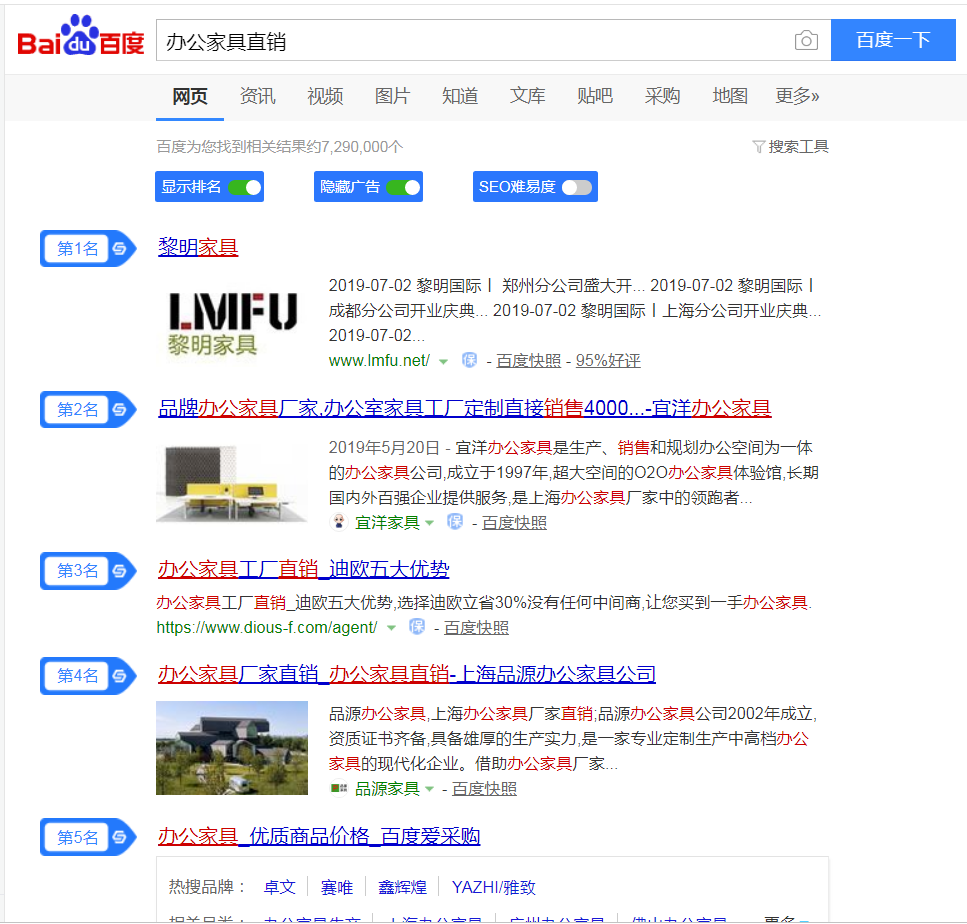
Task: Switch to the 地图 tab
Action: point(730,96)
